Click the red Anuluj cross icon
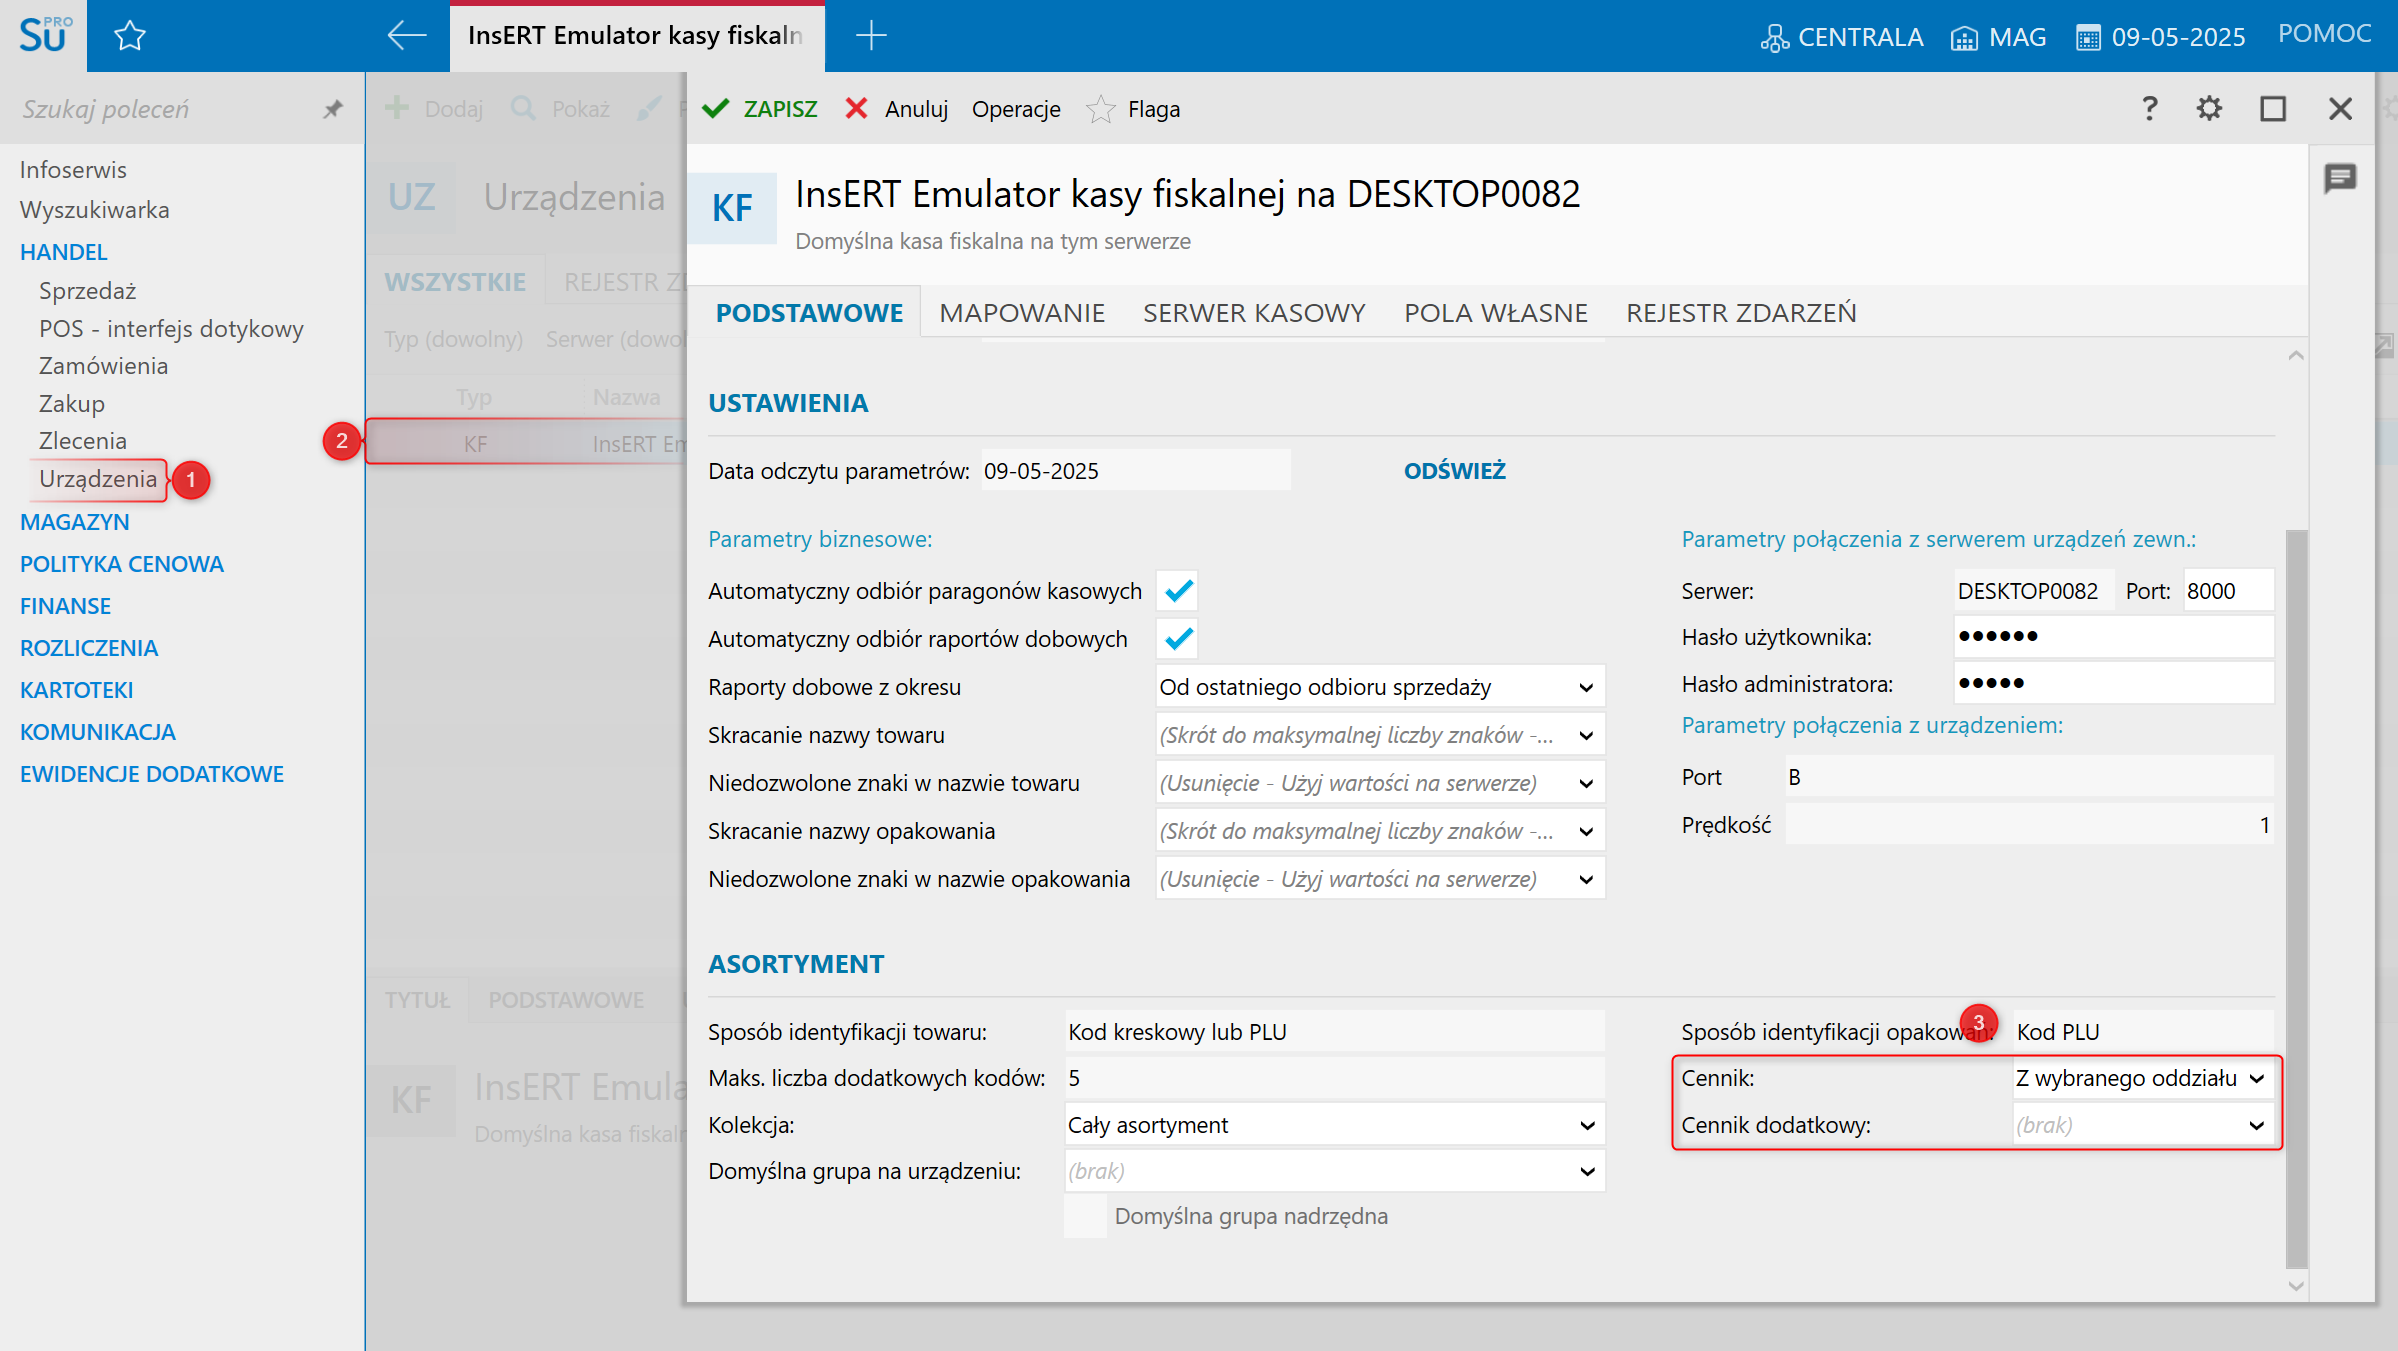The image size is (2398, 1351). (x=856, y=109)
